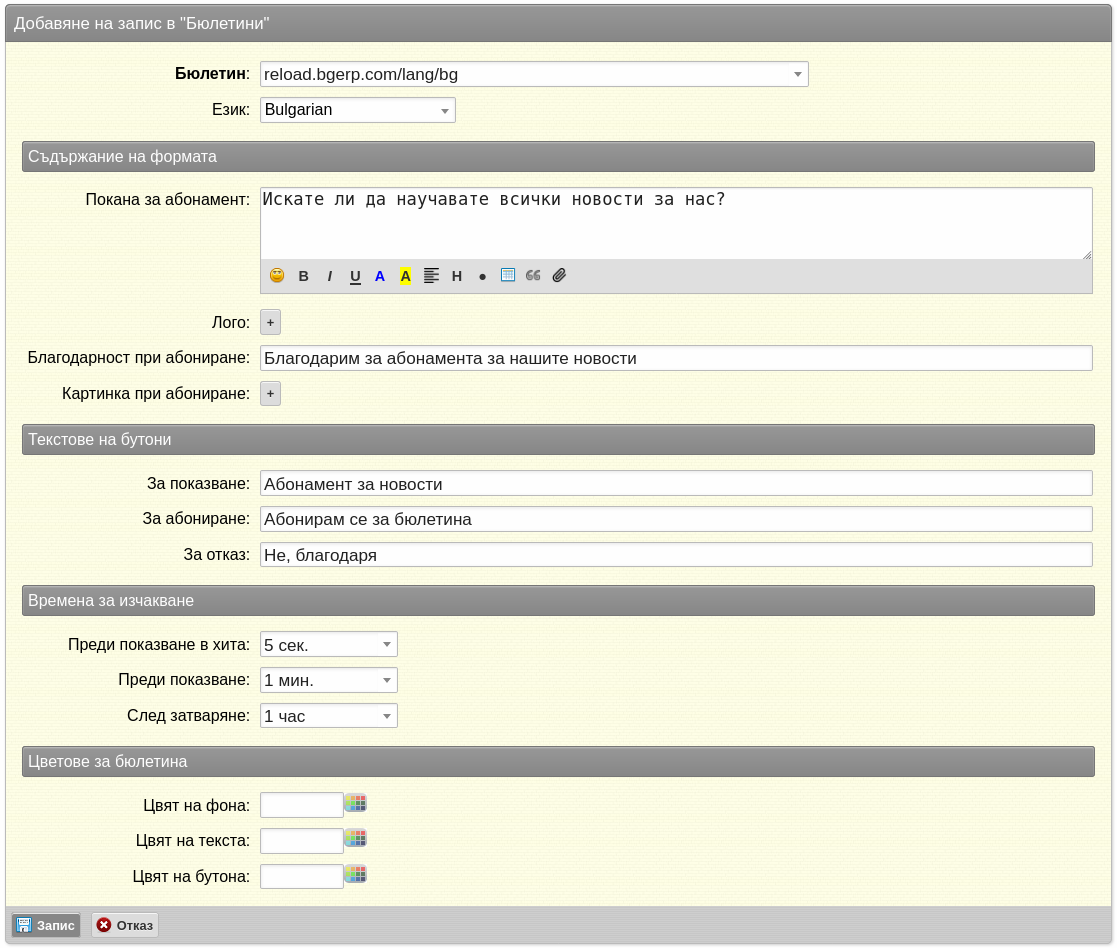Viewport: 1117px width, 948px height.
Task: Insert a table via the toolbar icon
Action: click(x=508, y=276)
